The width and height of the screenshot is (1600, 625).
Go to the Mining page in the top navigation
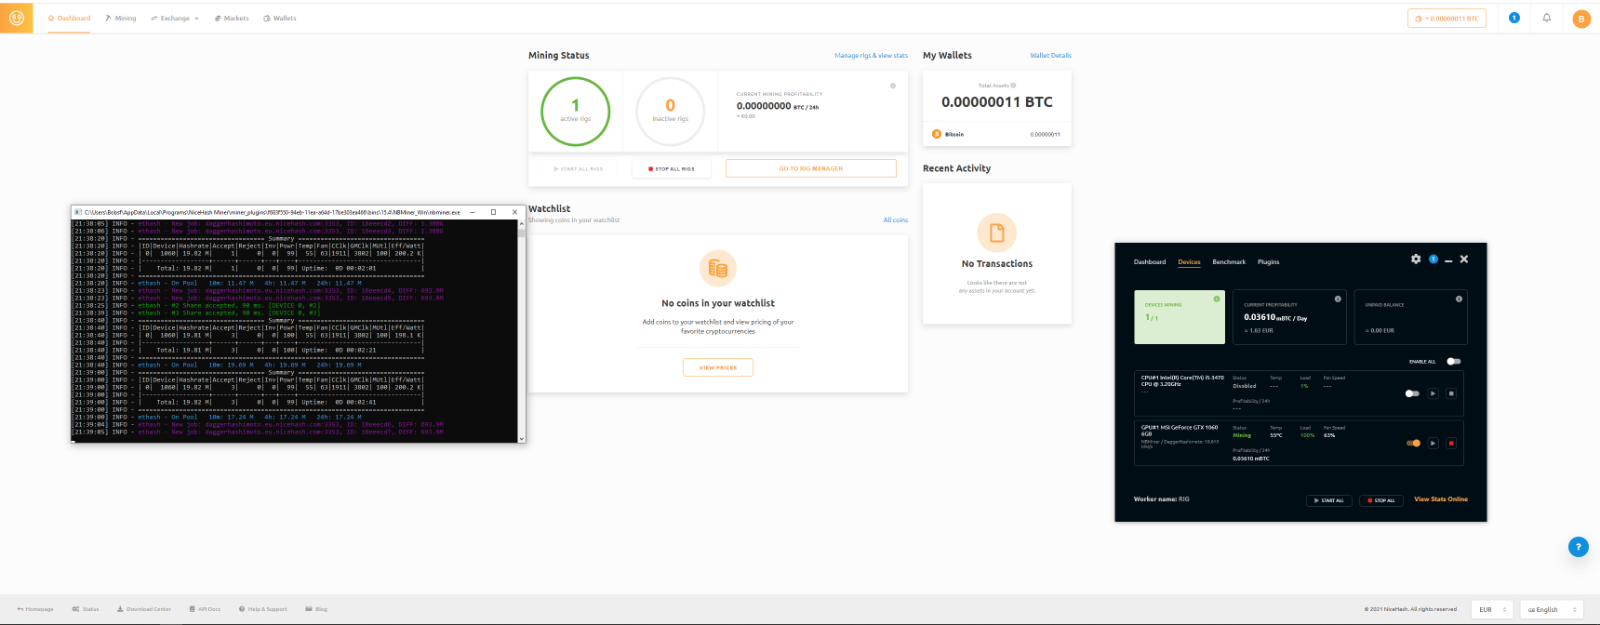click(120, 18)
